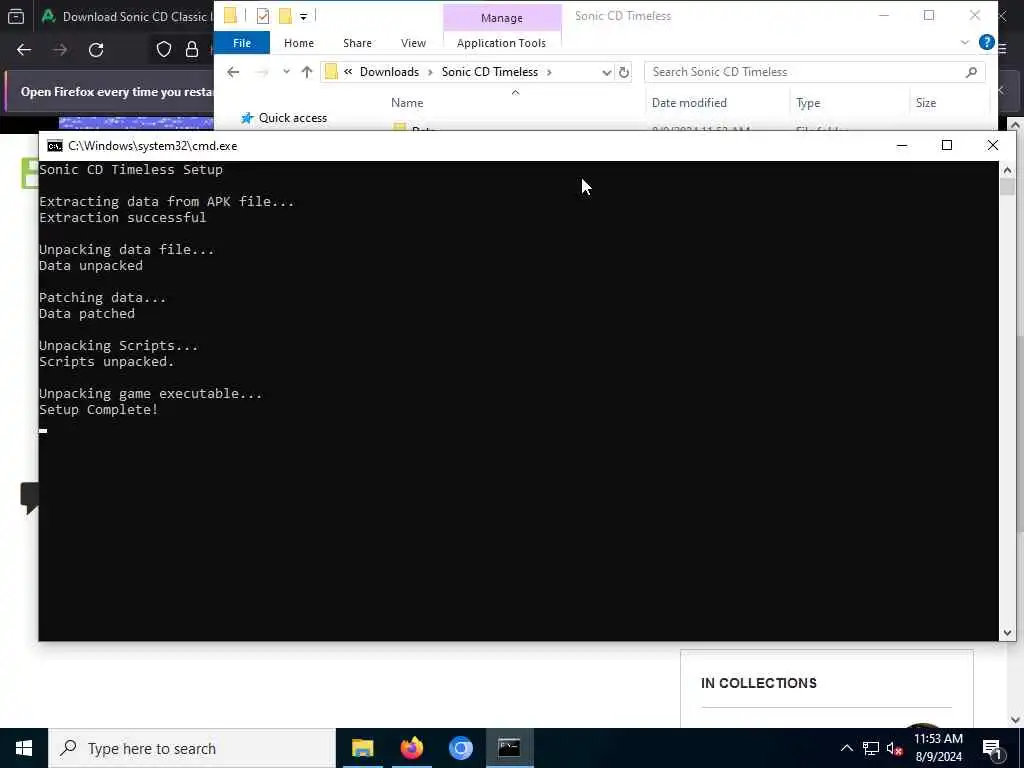Screen dimensions: 1024x768
Task: Click the Firefox tracking protection shield icon
Action: tap(164, 50)
